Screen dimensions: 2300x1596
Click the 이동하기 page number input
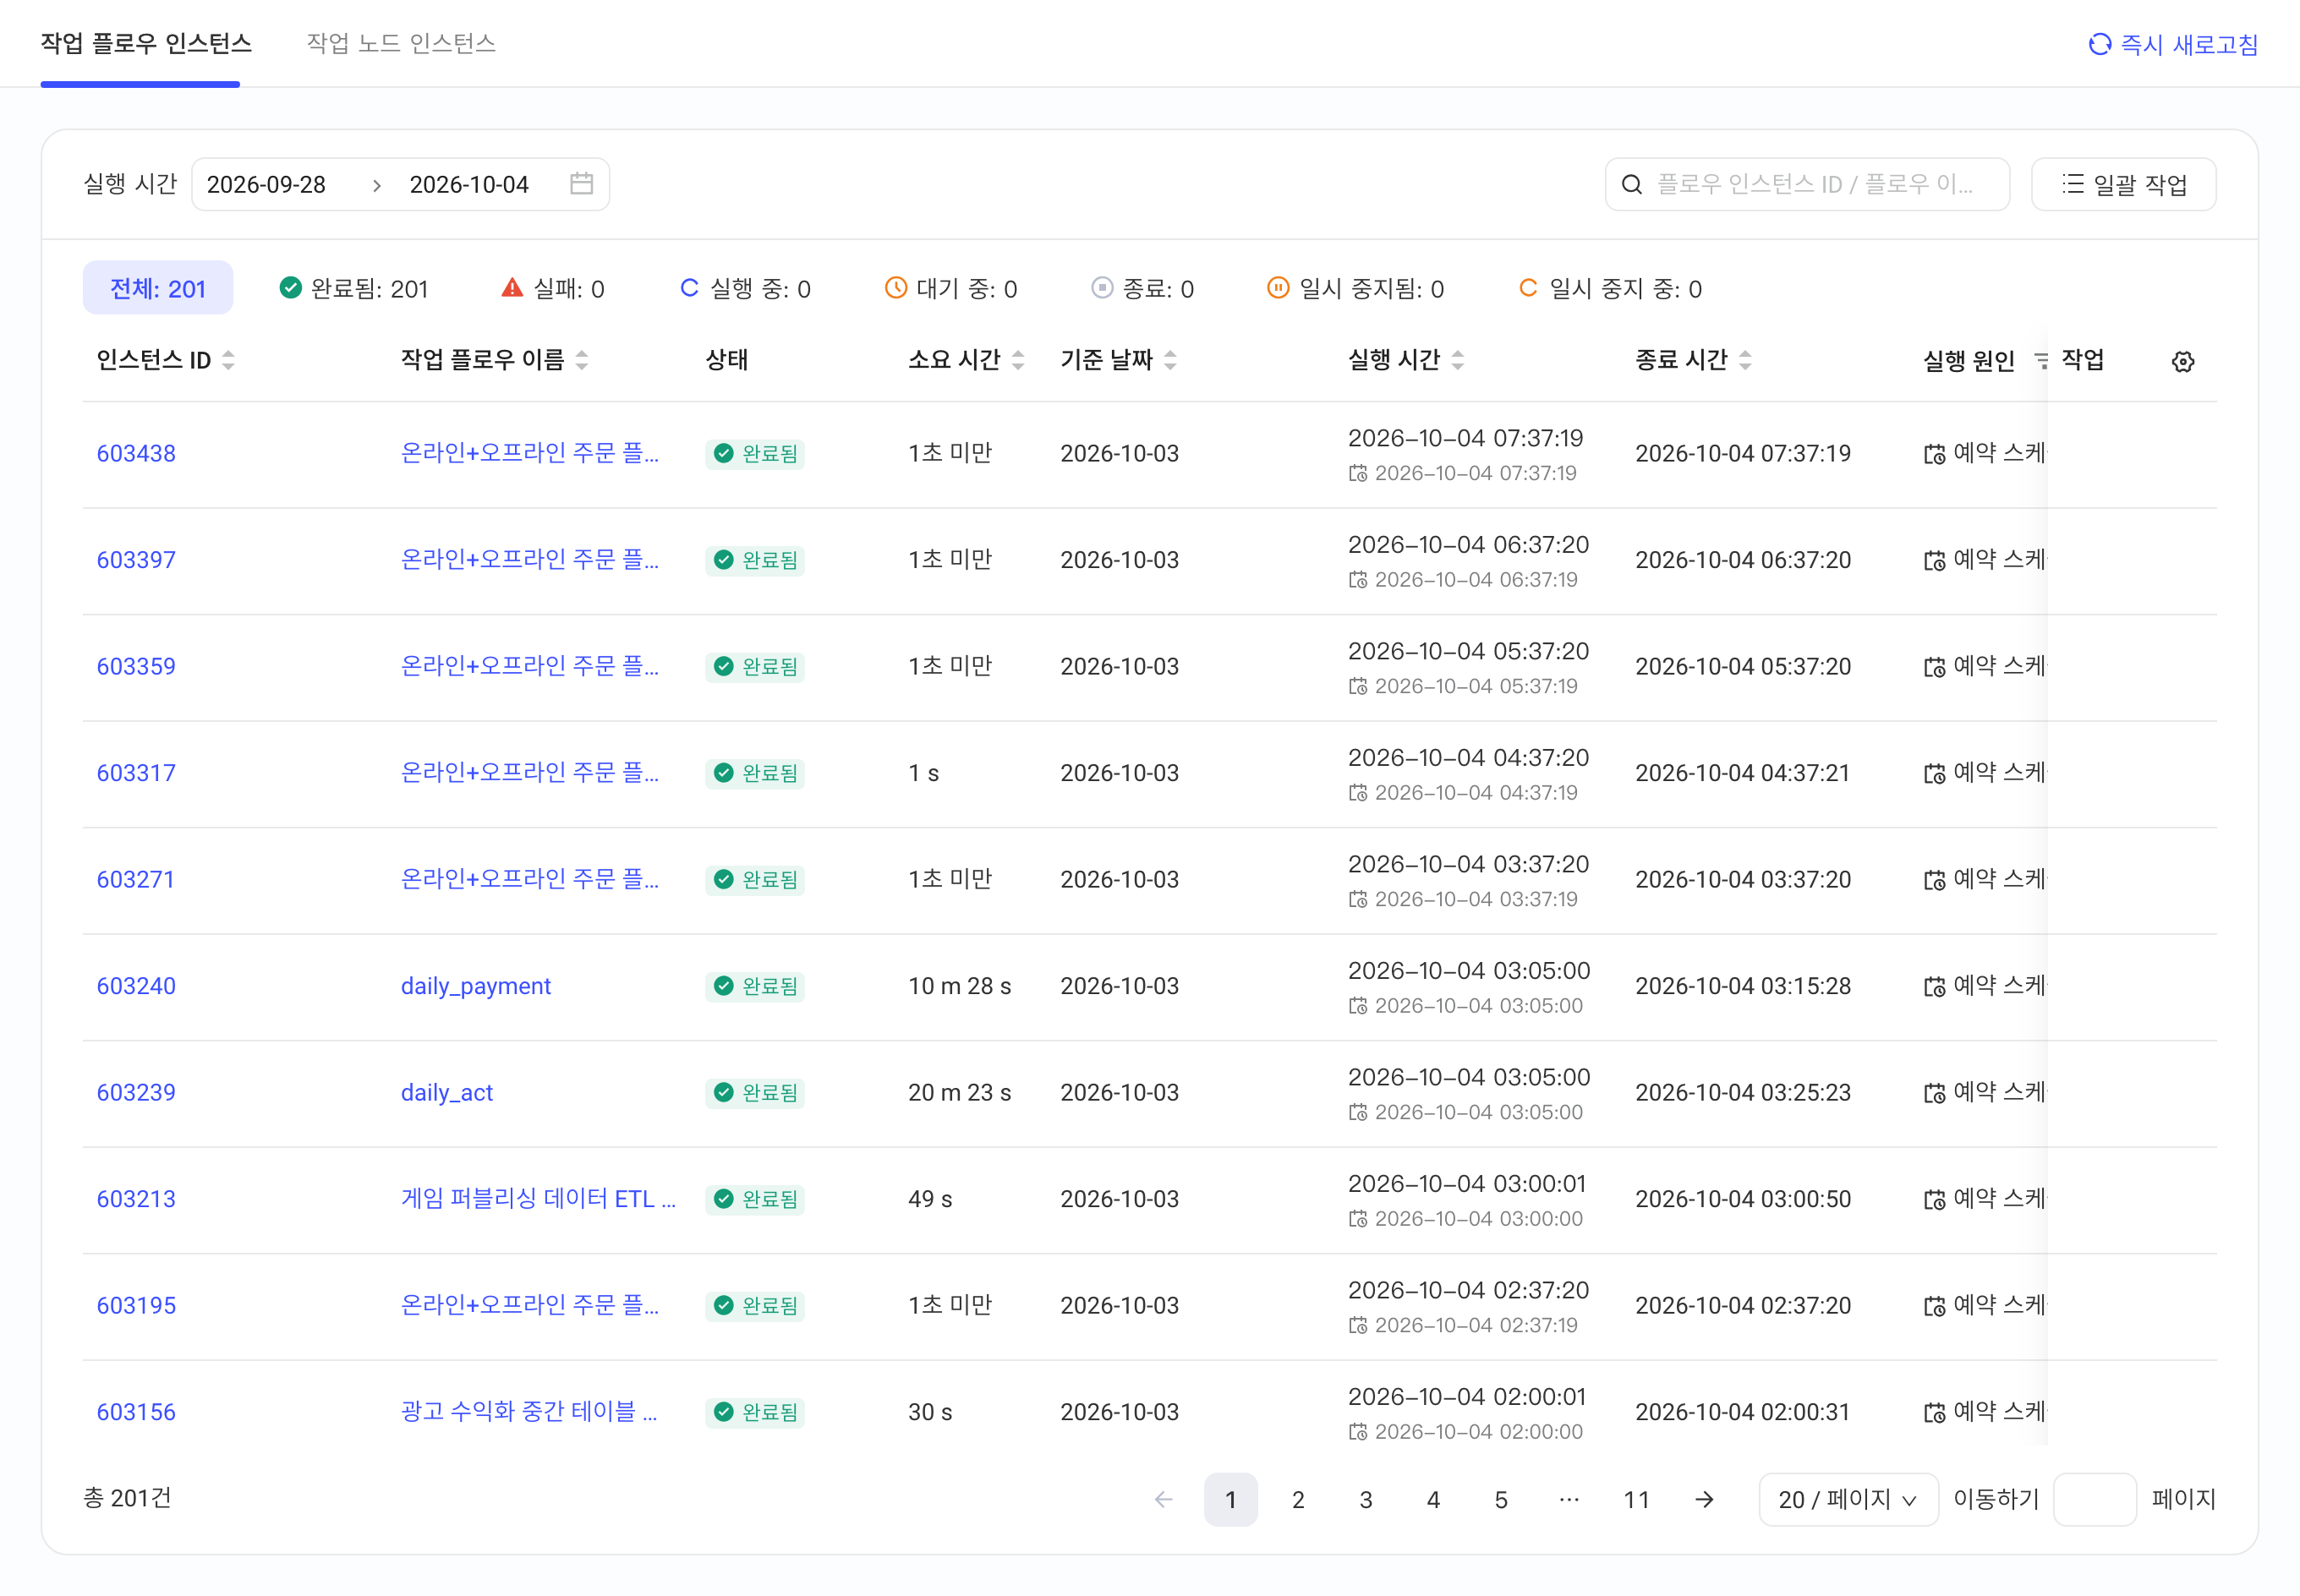[x=2094, y=1499]
